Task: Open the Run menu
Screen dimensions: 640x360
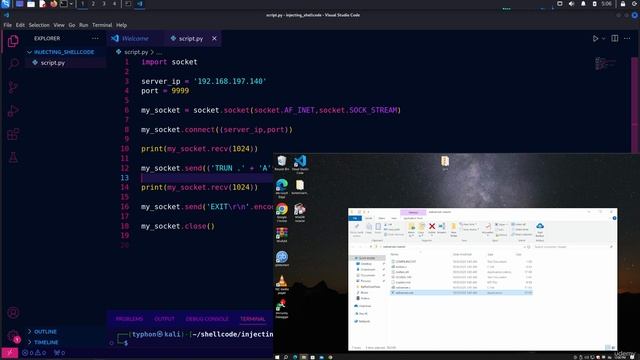Action: point(84,25)
